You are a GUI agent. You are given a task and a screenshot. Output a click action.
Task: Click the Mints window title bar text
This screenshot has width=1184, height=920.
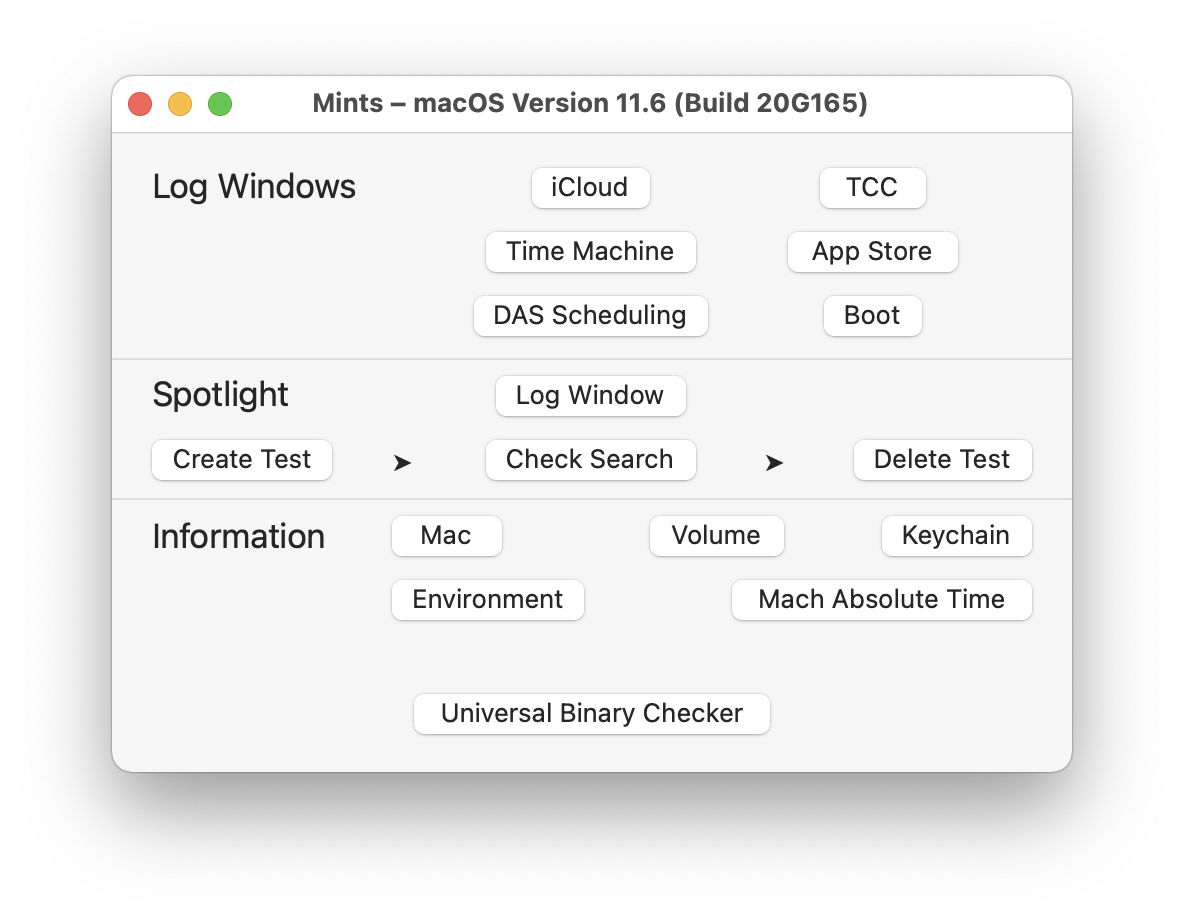(590, 104)
